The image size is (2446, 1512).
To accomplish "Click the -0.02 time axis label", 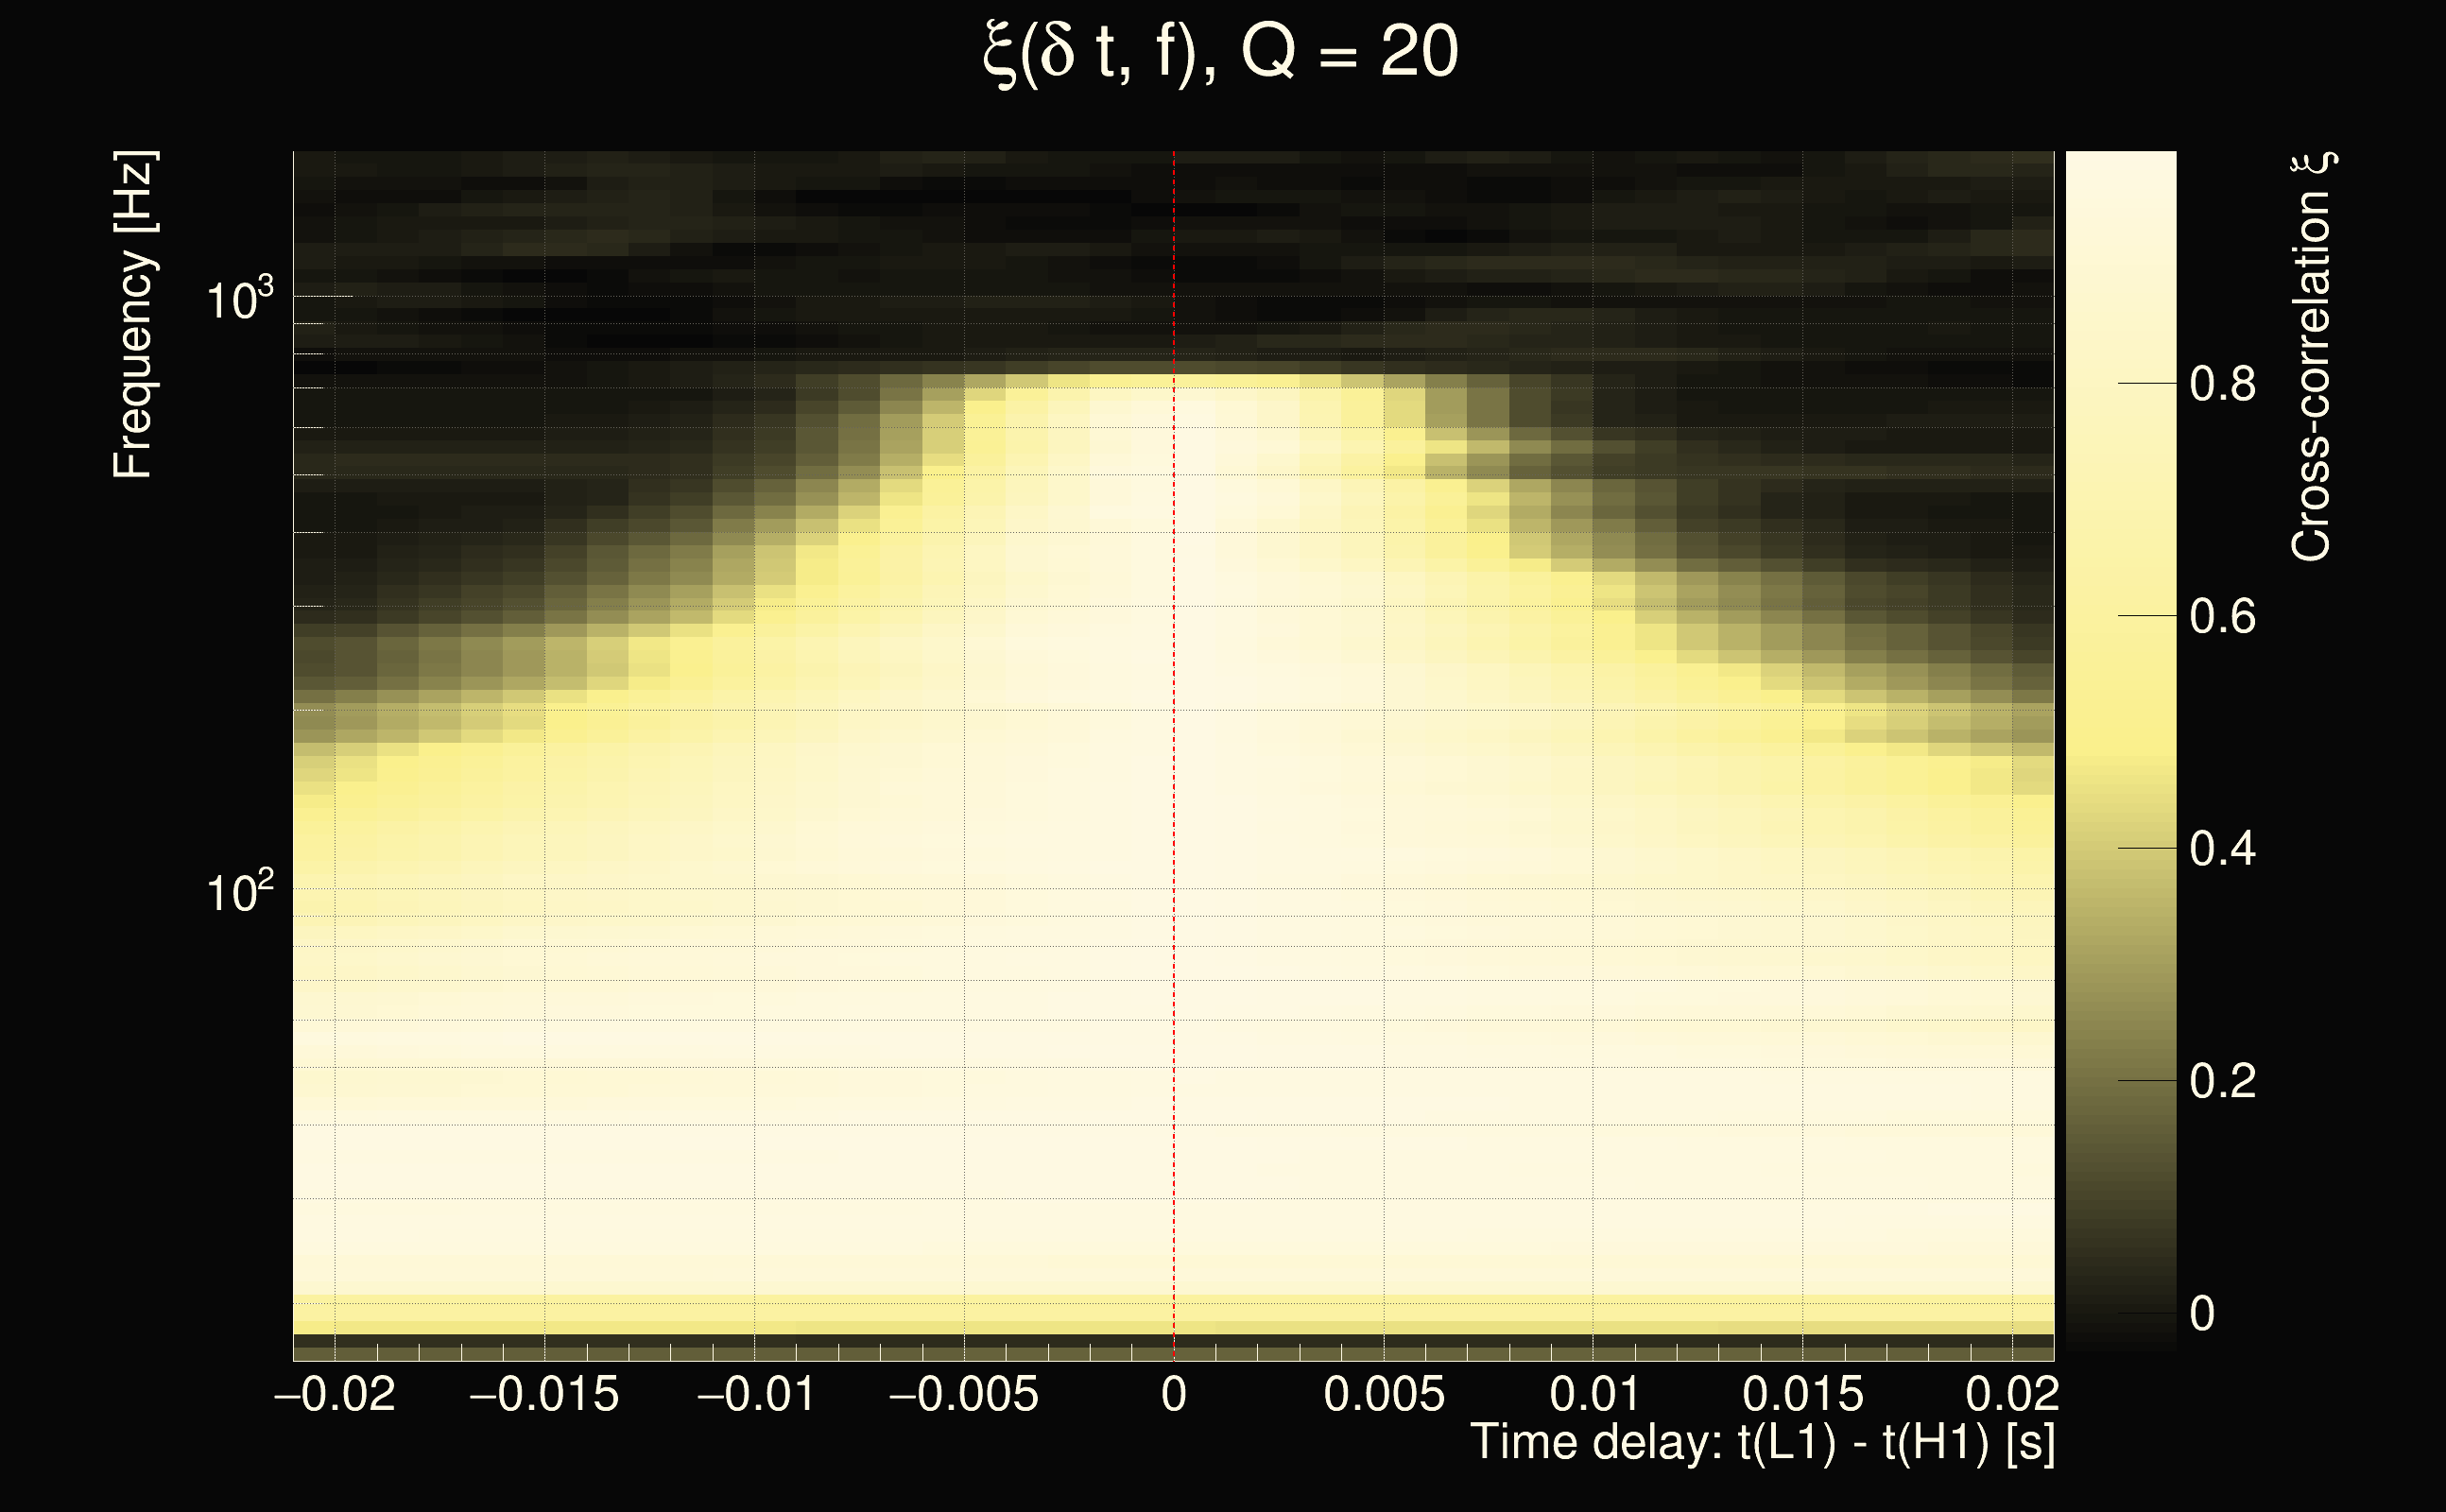I will 335,1394.
